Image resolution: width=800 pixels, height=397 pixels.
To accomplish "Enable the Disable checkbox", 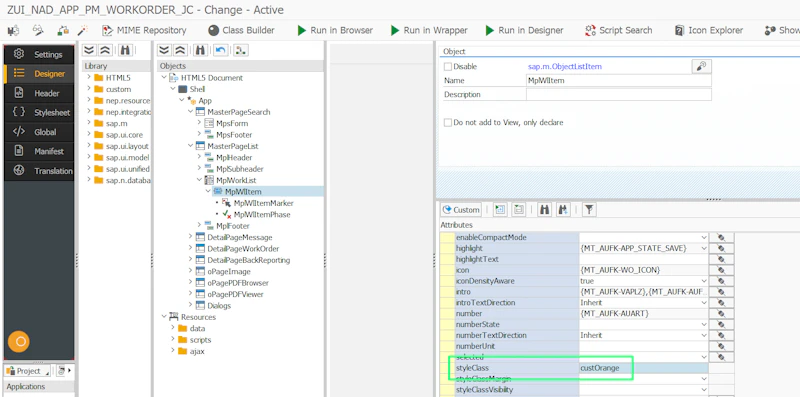I will (448, 66).
